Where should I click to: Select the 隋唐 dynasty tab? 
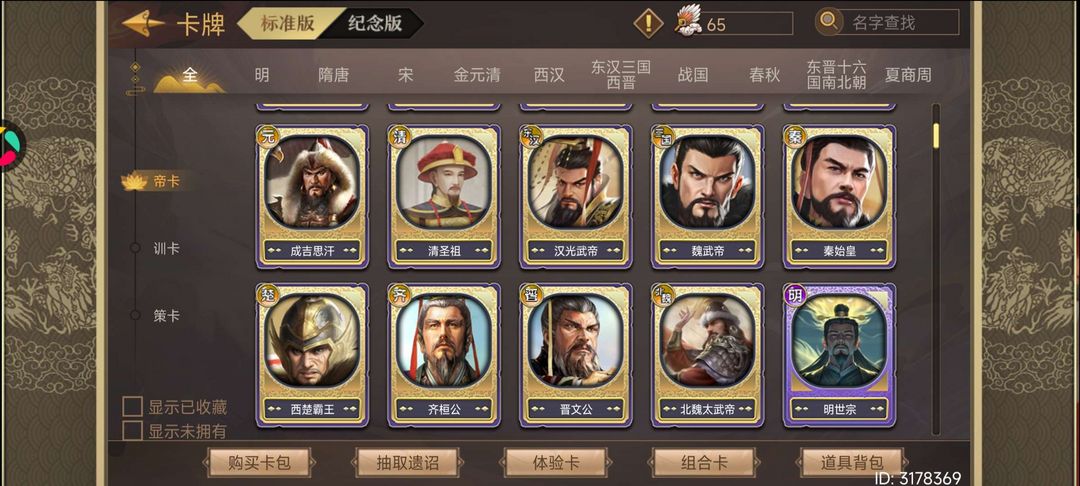(x=333, y=75)
